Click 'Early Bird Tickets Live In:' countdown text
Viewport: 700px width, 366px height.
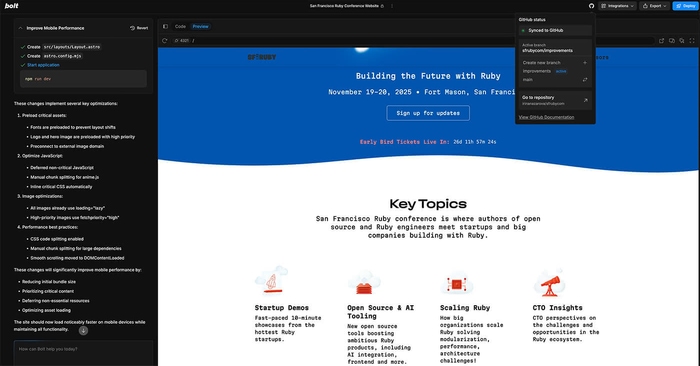(x=404, y=142)
